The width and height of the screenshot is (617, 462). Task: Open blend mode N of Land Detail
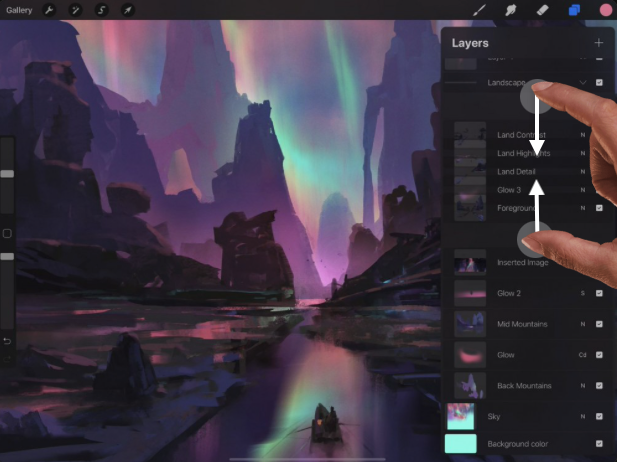(x=583, y=172)
